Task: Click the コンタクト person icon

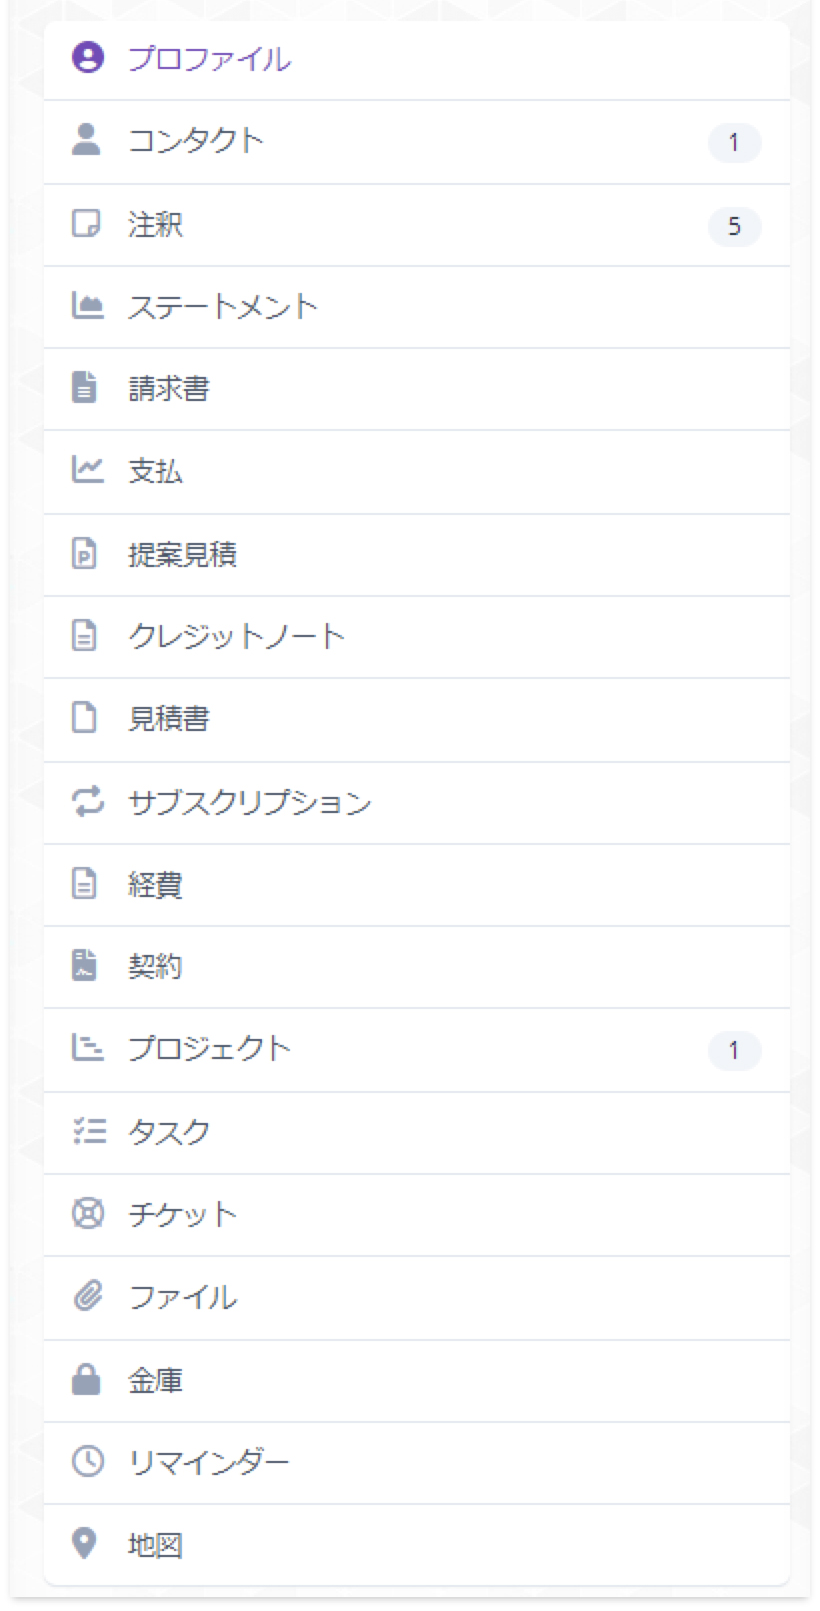Action: [87, 140]
